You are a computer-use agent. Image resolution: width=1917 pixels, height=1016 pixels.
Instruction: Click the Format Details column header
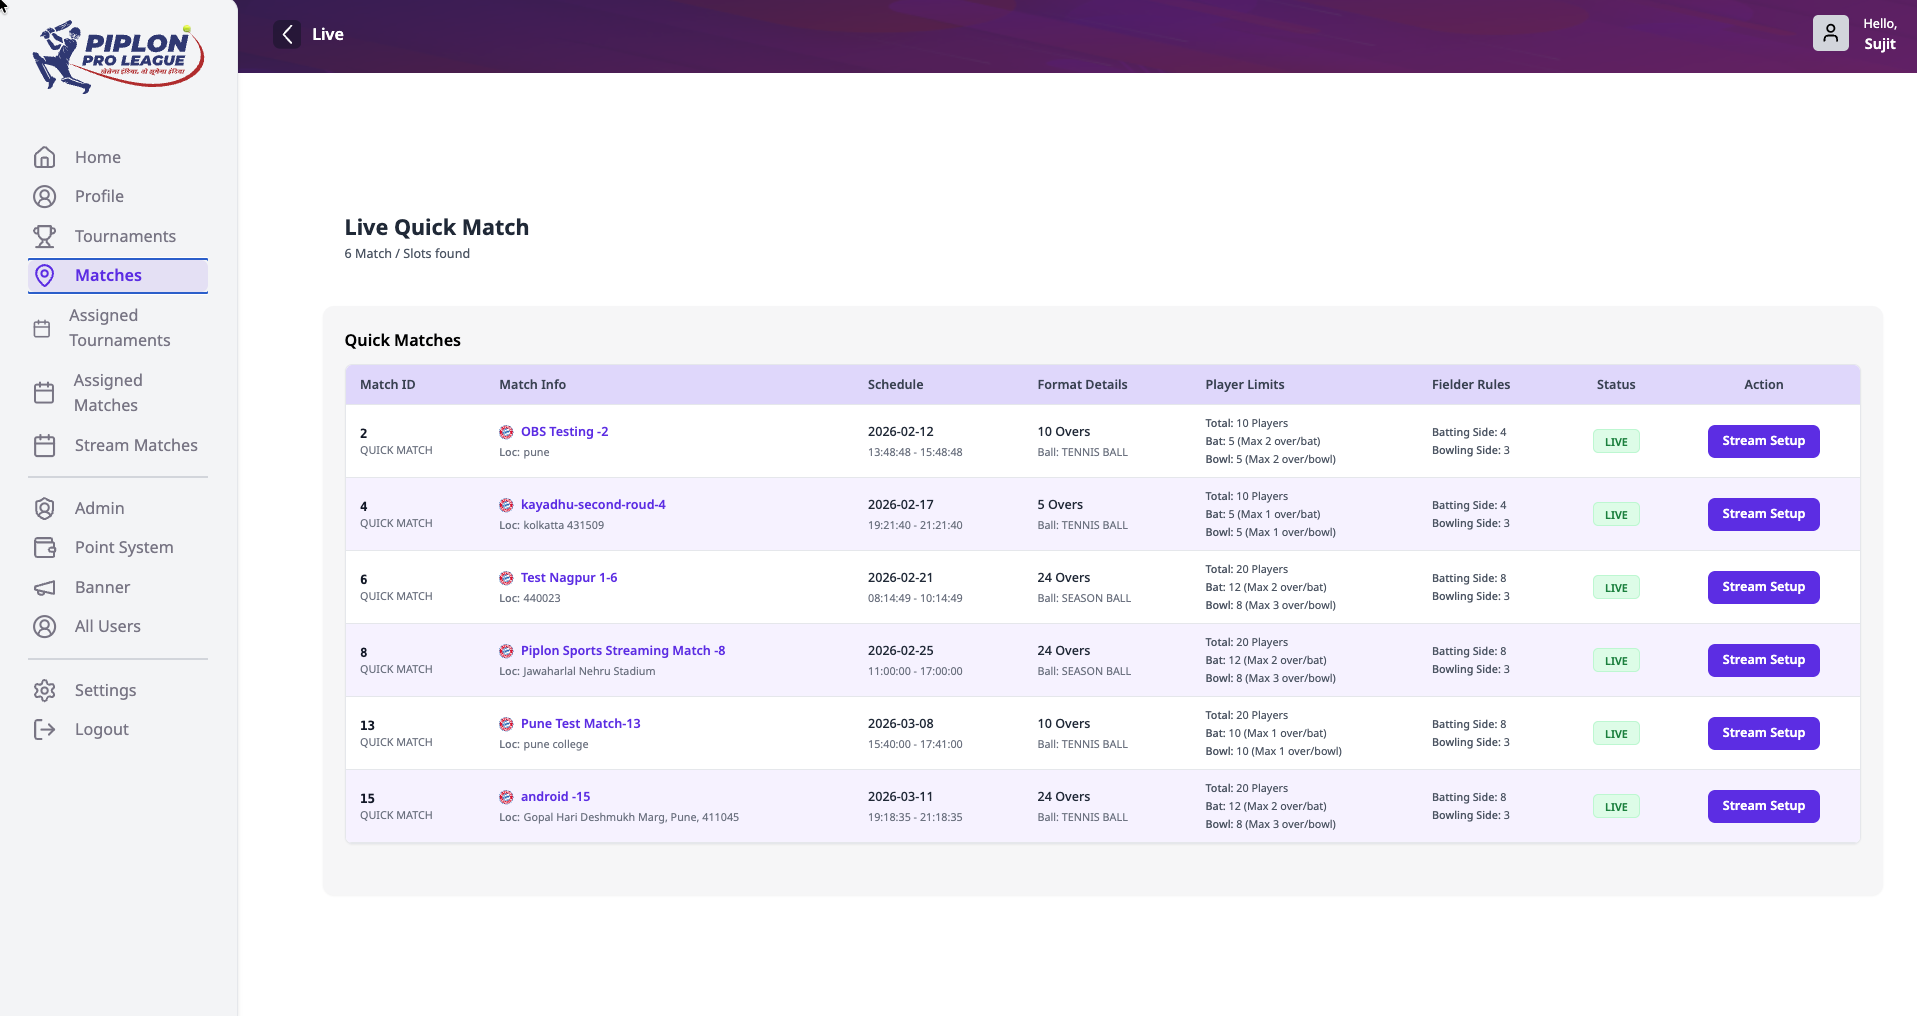coord(1082,385)
